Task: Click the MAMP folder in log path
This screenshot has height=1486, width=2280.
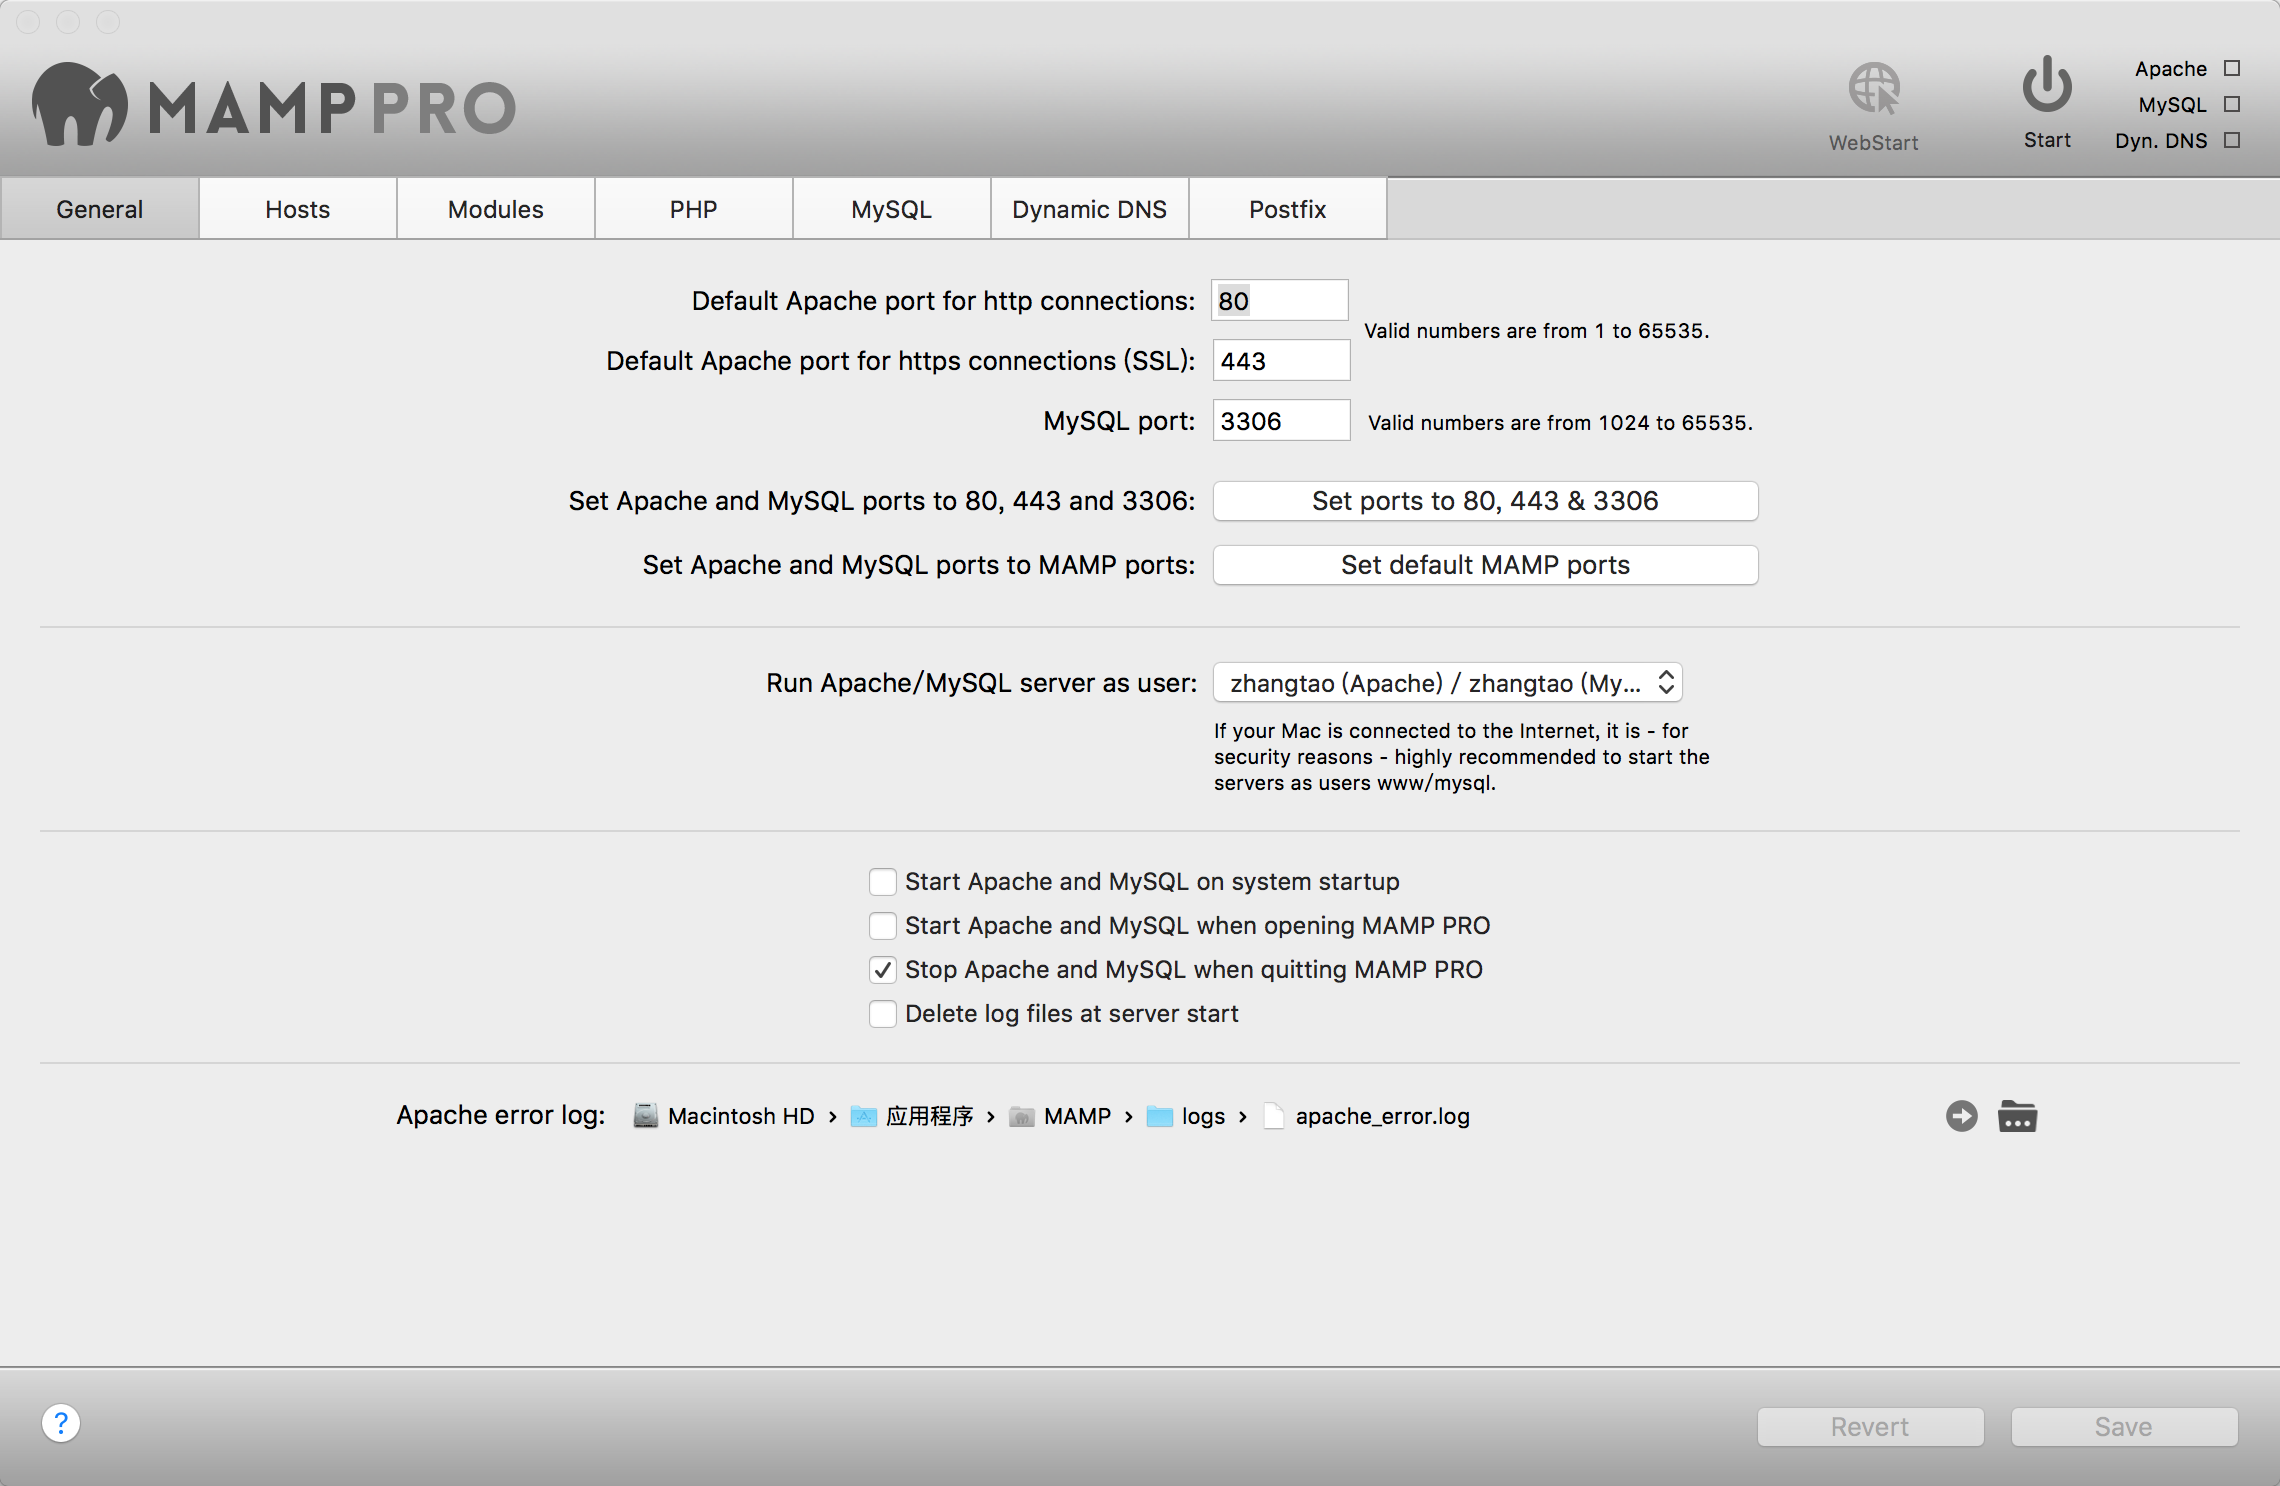Action: pyautogui.click(x=1060, y=1116)
